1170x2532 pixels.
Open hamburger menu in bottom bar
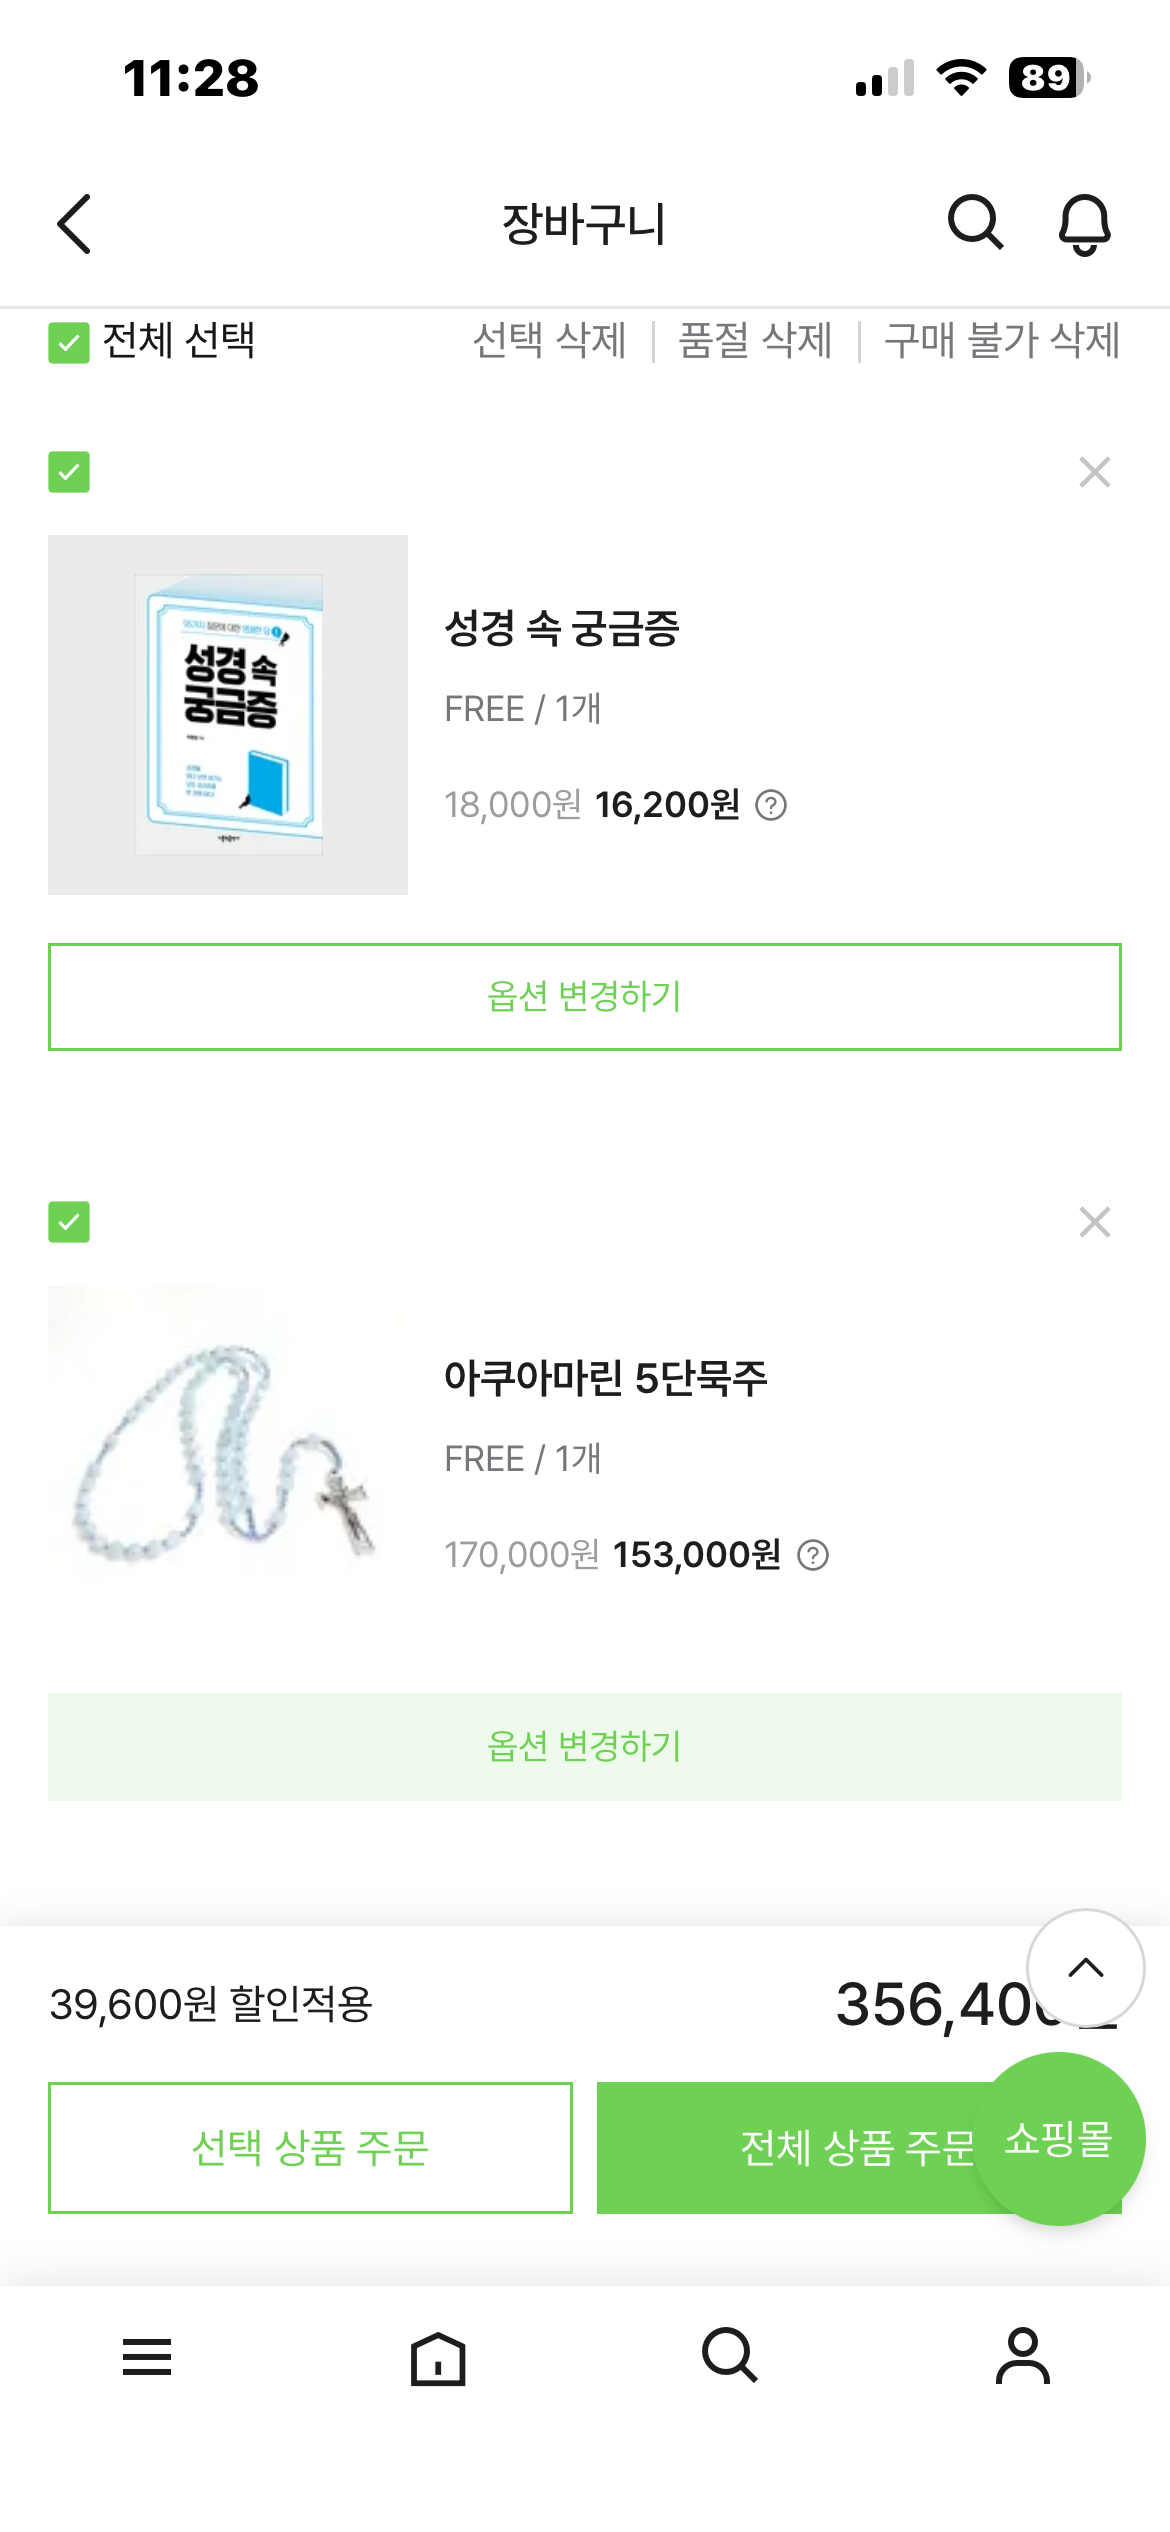pos(147,2357)
